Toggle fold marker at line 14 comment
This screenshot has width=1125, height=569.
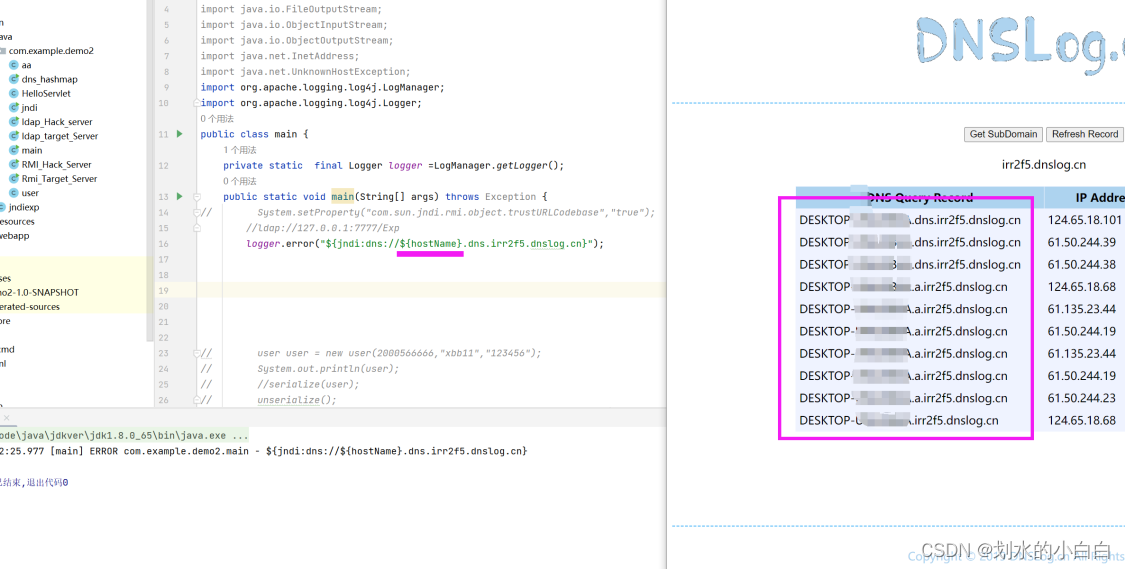click(x=197, y=212)
